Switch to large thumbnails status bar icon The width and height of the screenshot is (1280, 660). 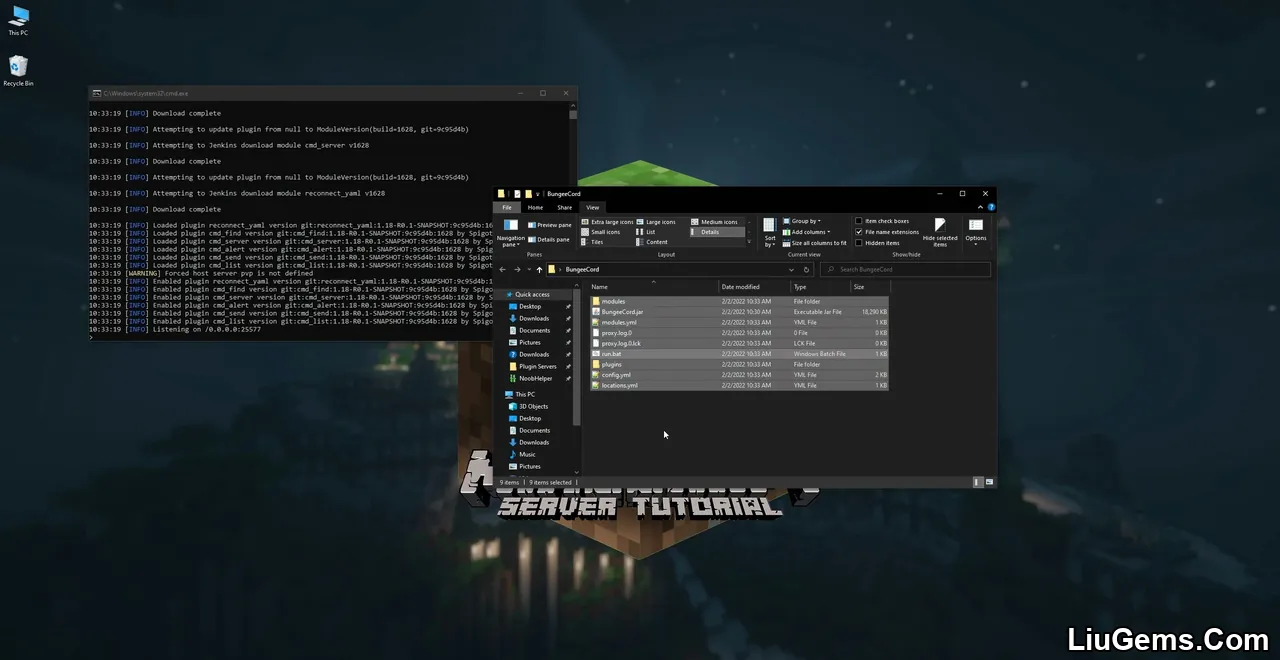[990, 482]
